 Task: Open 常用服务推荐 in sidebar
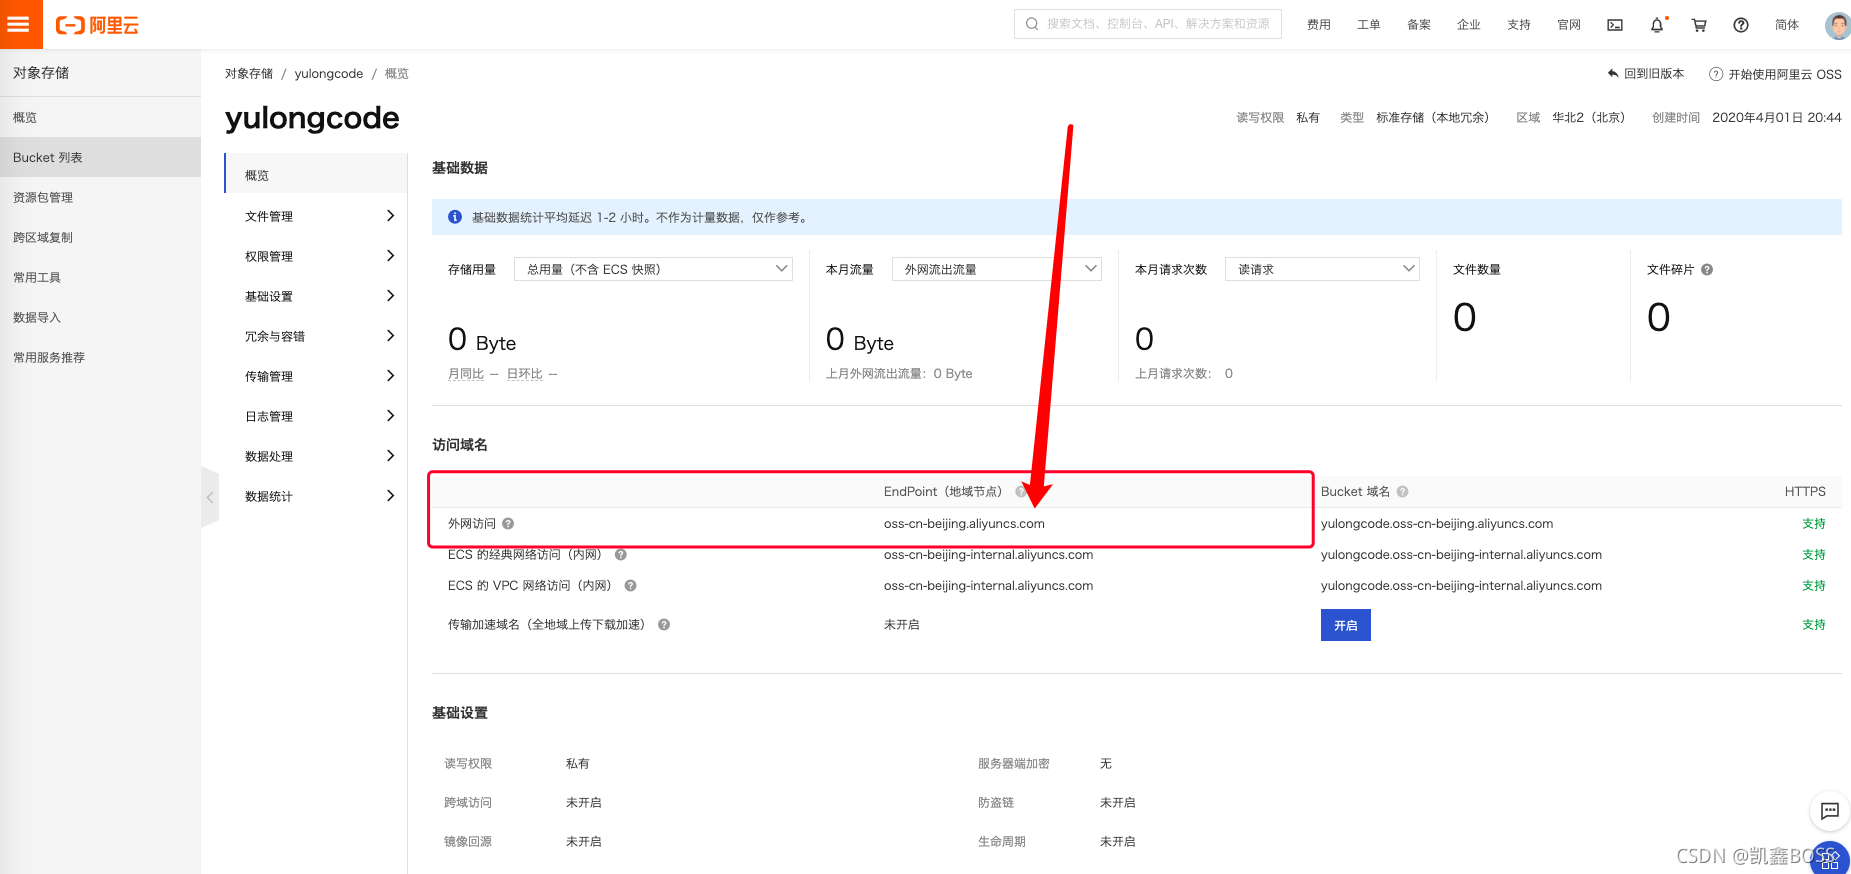[100, 357]
